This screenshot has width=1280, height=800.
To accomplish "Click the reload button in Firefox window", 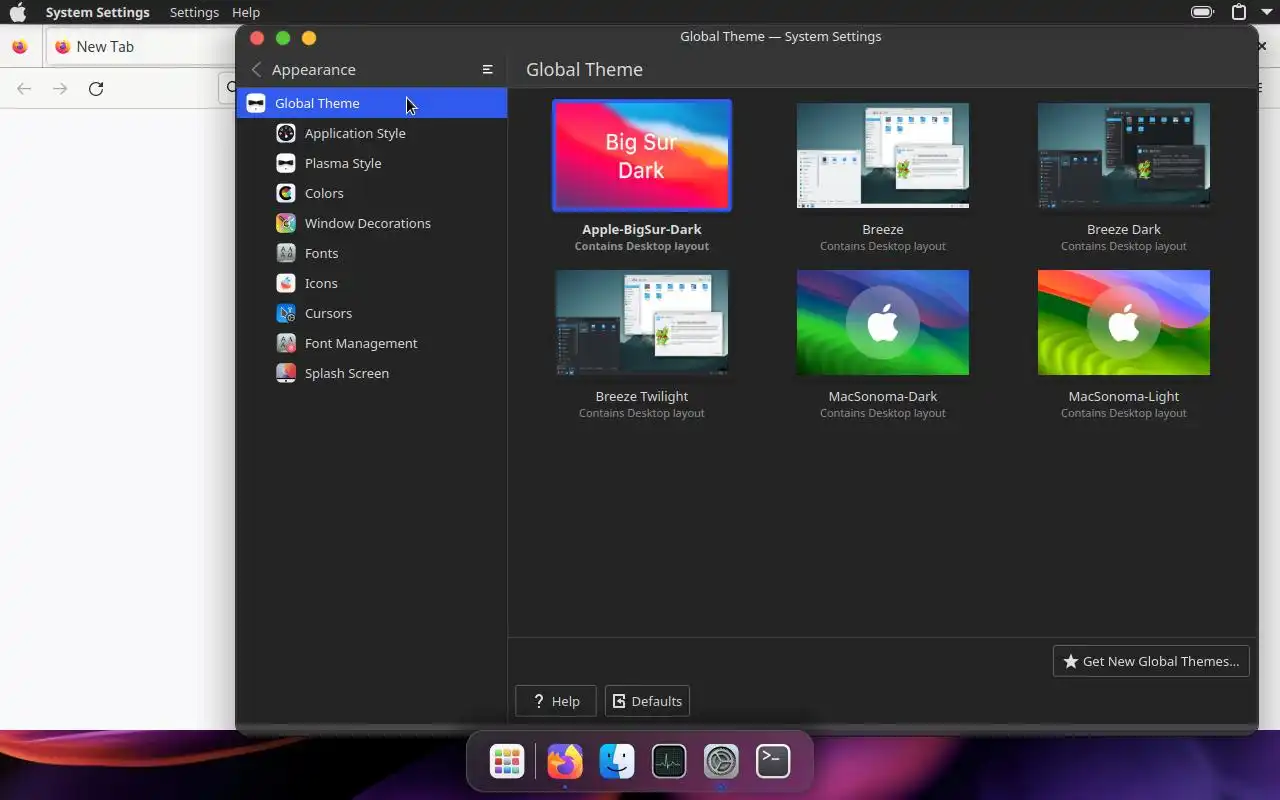I will [96, 89].
